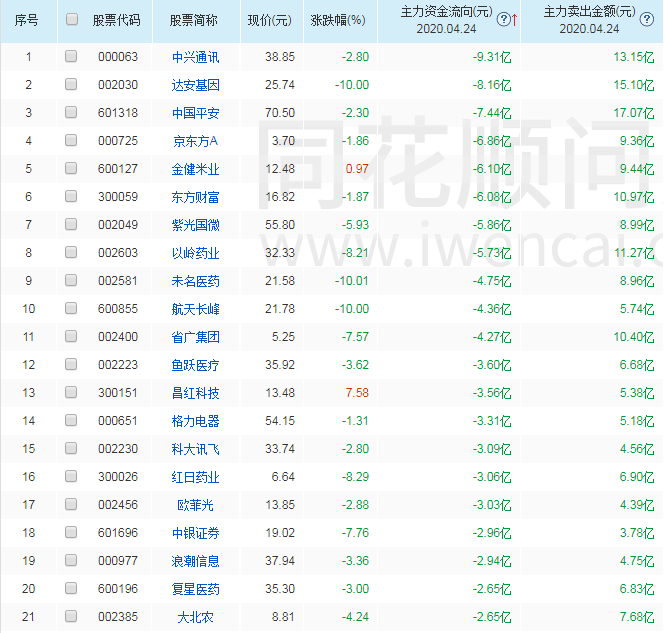The image size is (664, 633).
Task: Sort by 主力资金流向(元) header text
Action: coord(447,12)
